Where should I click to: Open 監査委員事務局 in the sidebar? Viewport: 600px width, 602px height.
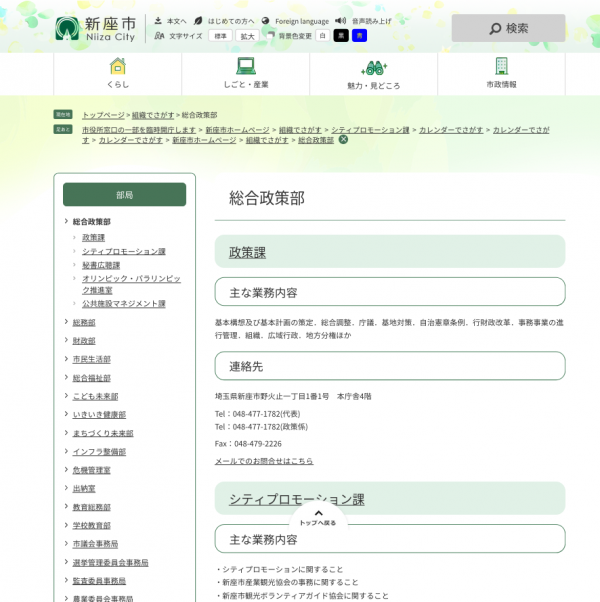tap(99, 581)
